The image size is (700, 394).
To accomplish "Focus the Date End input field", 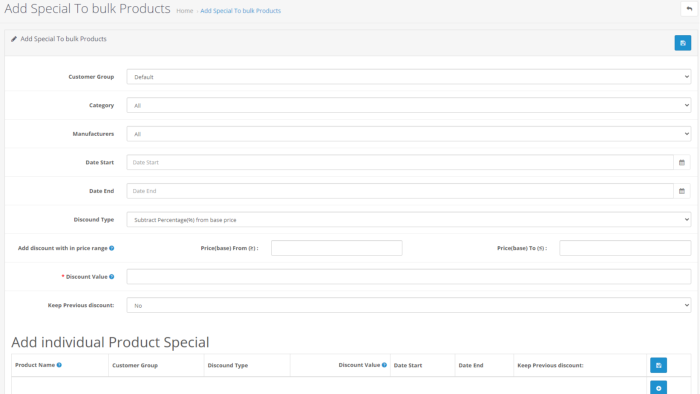I will pos(400,191).
